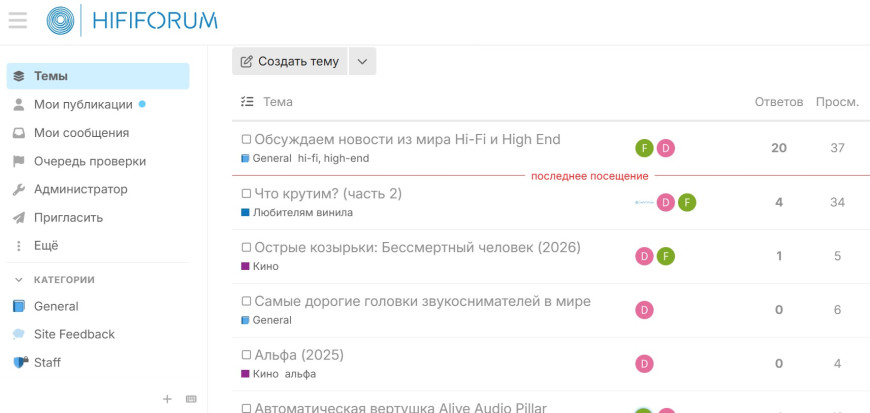Click the pink D avatar on Альфа topic
The image size is (870, 413).
(645, 364)
